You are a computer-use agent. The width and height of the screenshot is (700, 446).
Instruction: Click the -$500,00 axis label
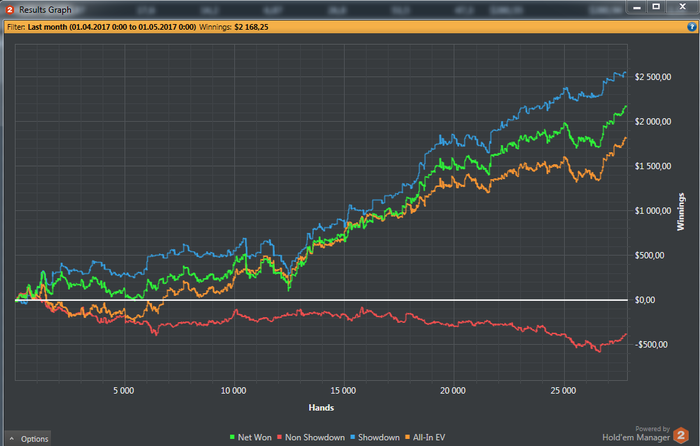(651, 345)
